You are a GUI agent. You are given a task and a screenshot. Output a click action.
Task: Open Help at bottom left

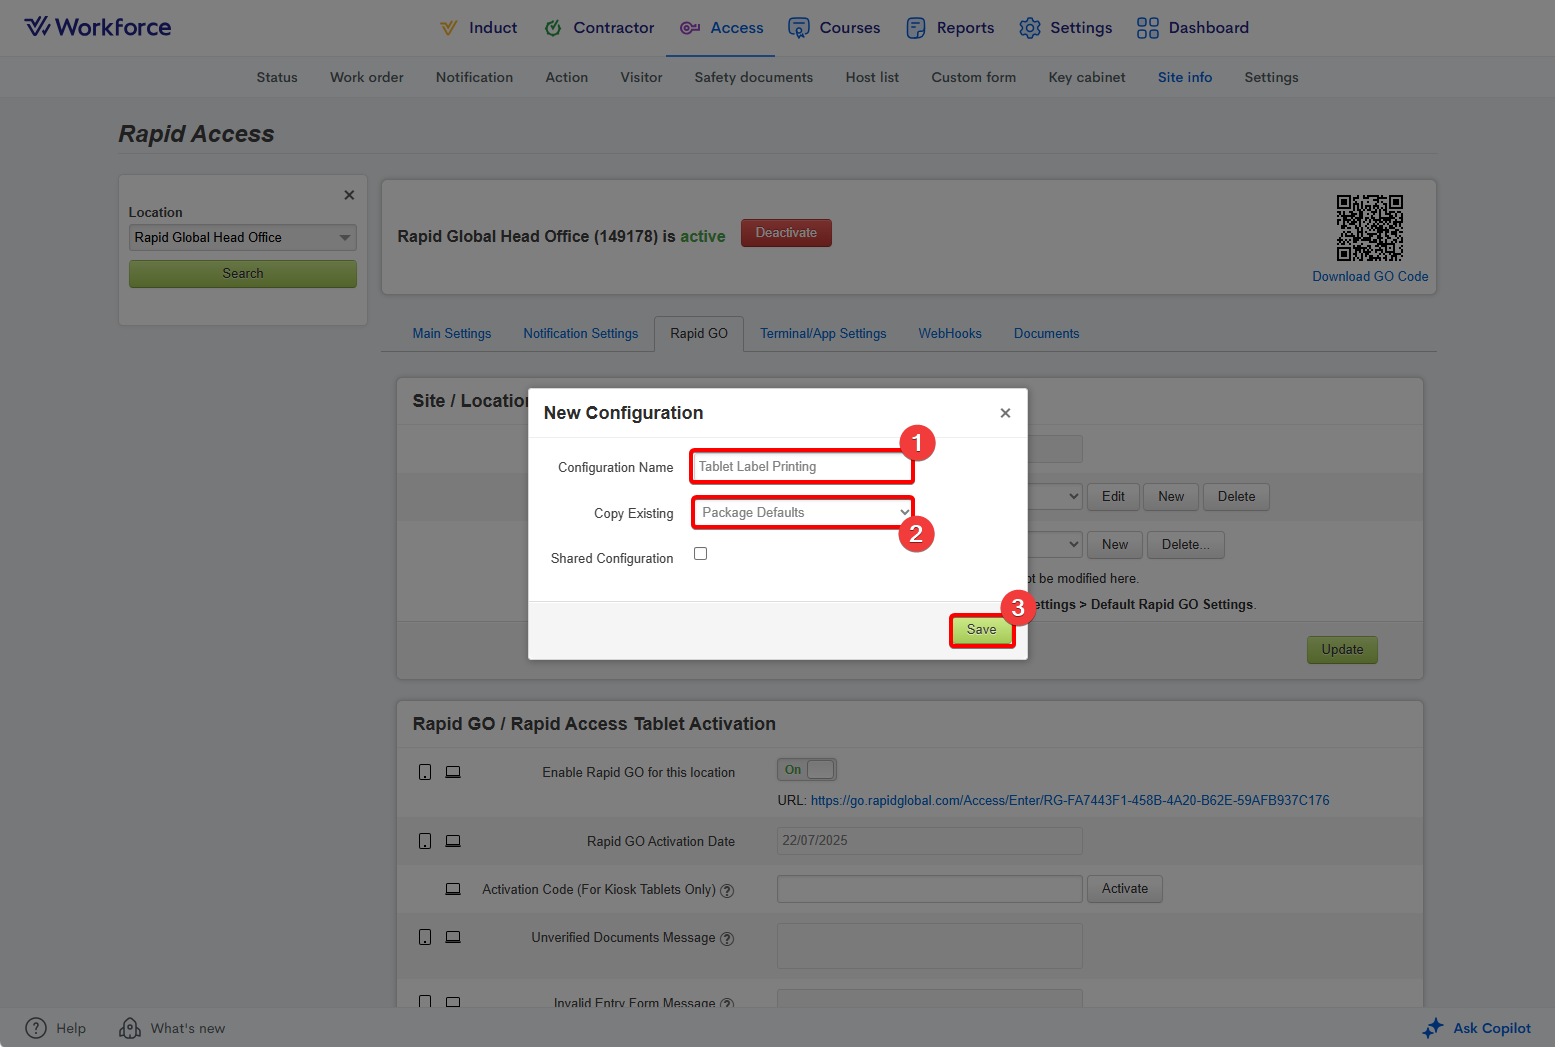coord(56,1028)
